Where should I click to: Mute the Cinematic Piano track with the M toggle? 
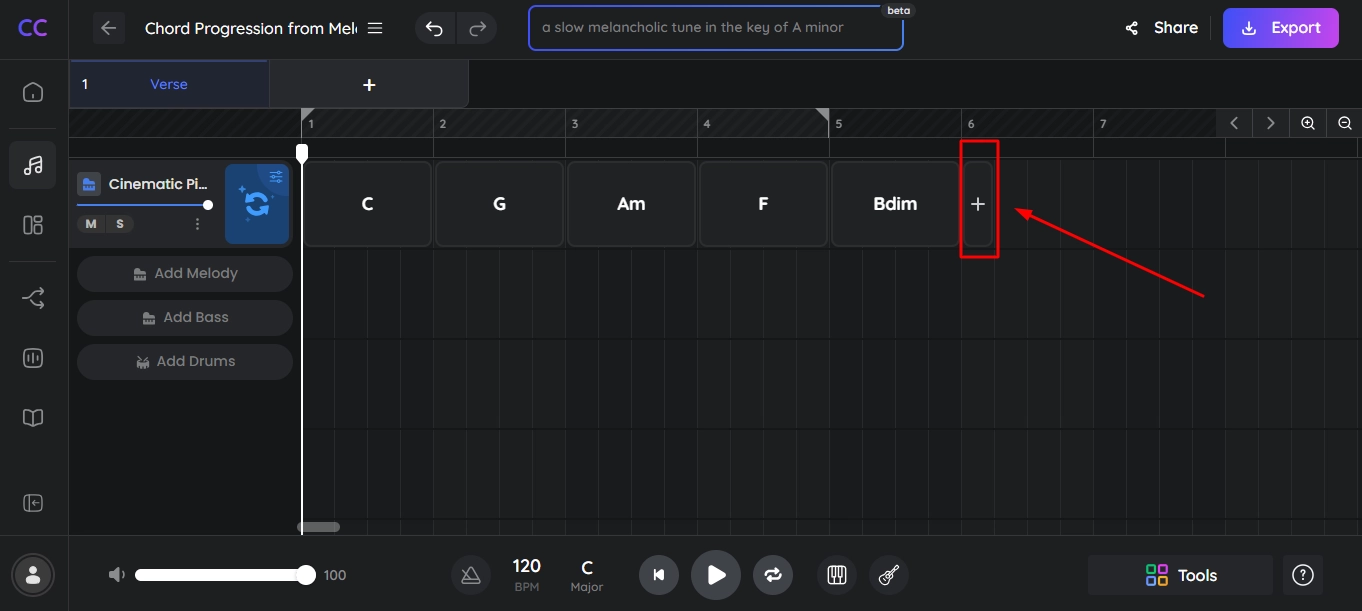(91, 224)
